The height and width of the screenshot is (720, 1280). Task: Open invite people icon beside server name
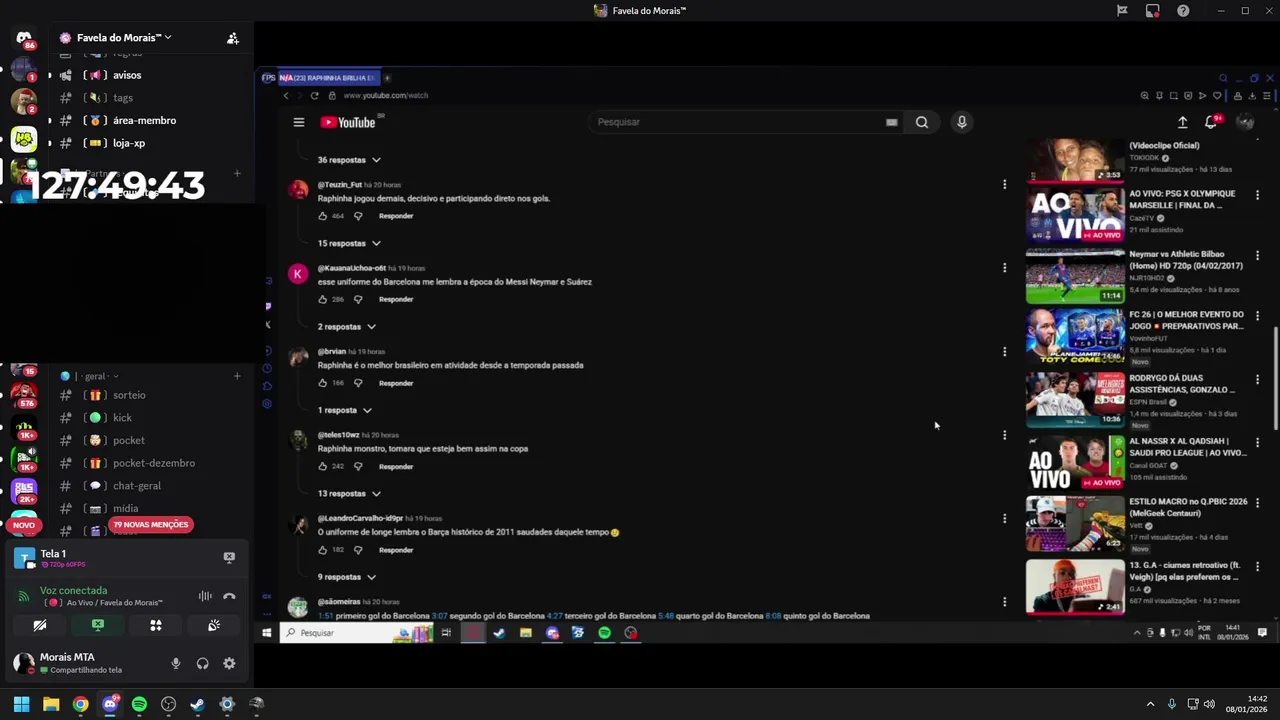pos(233,38)
